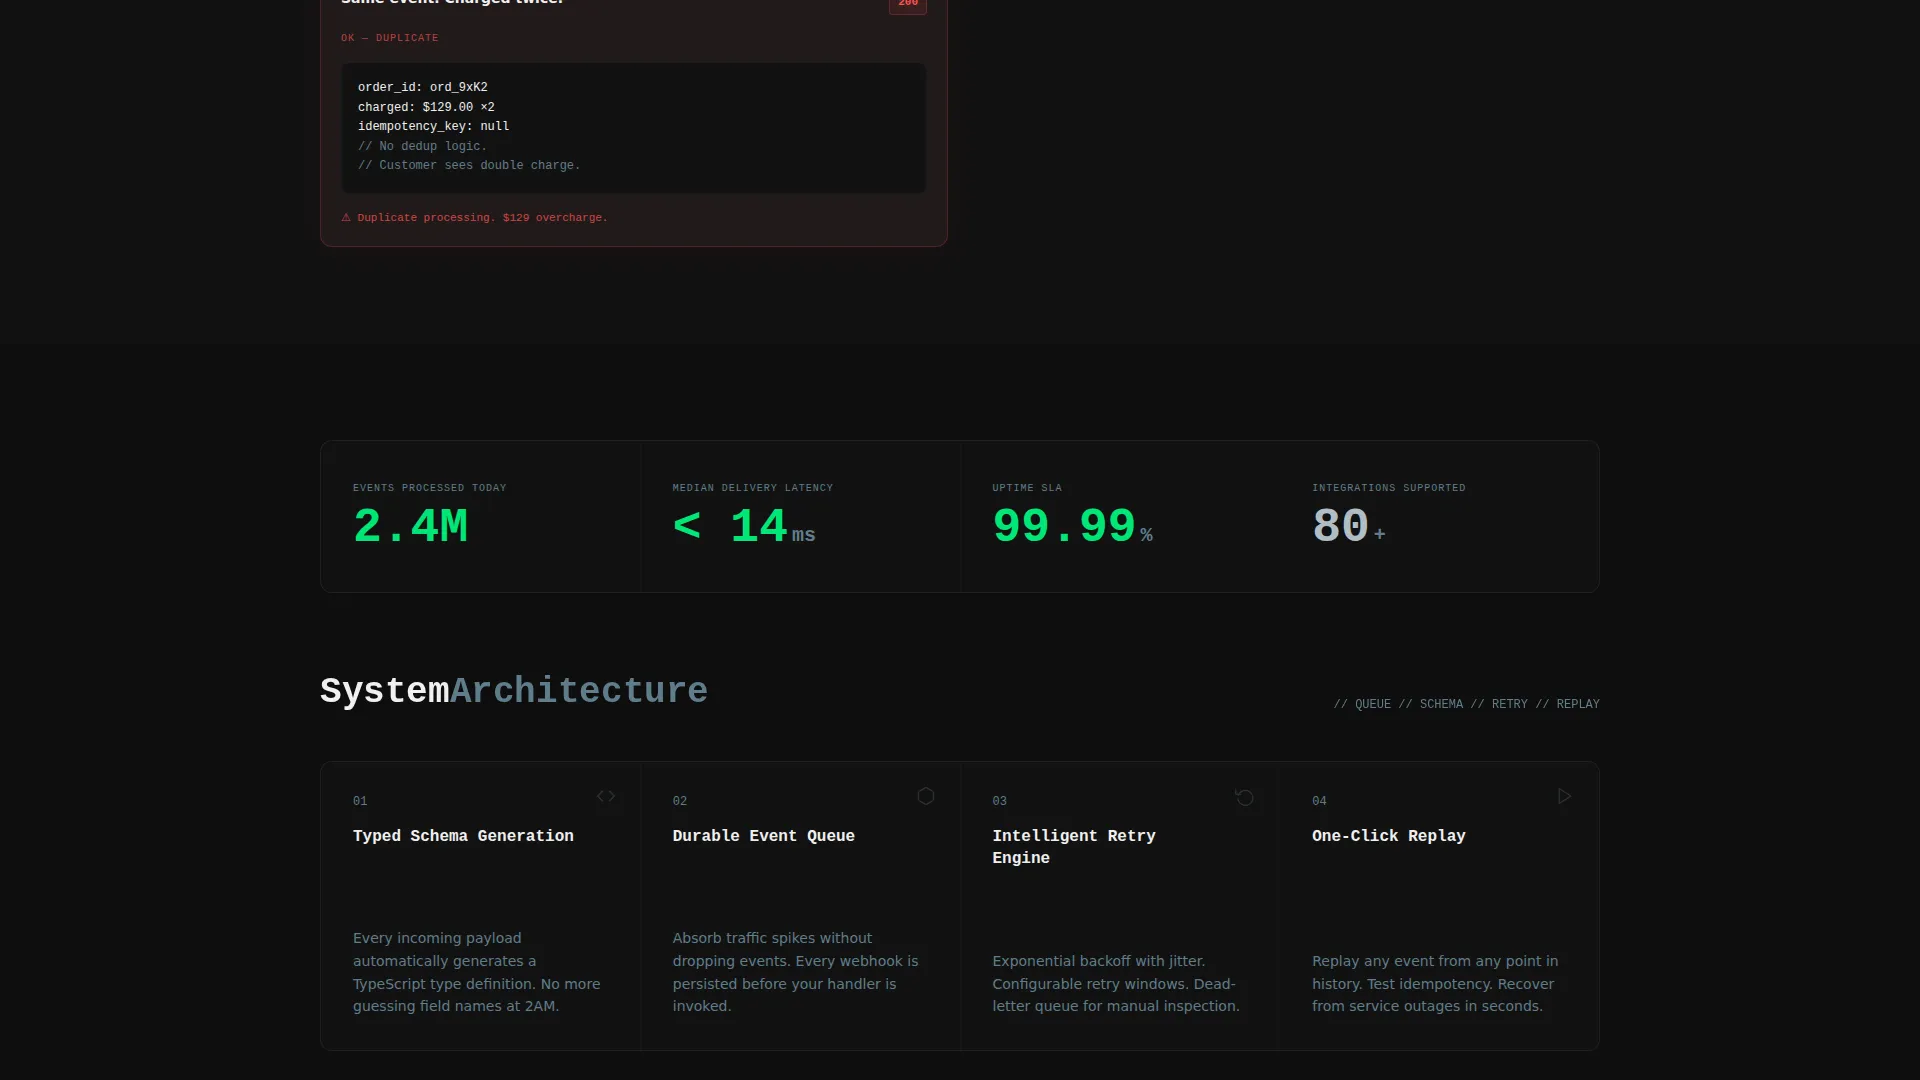
Task: Click the 80+ integrations value
Action: pyautogui.click(x=1349, y=527)
